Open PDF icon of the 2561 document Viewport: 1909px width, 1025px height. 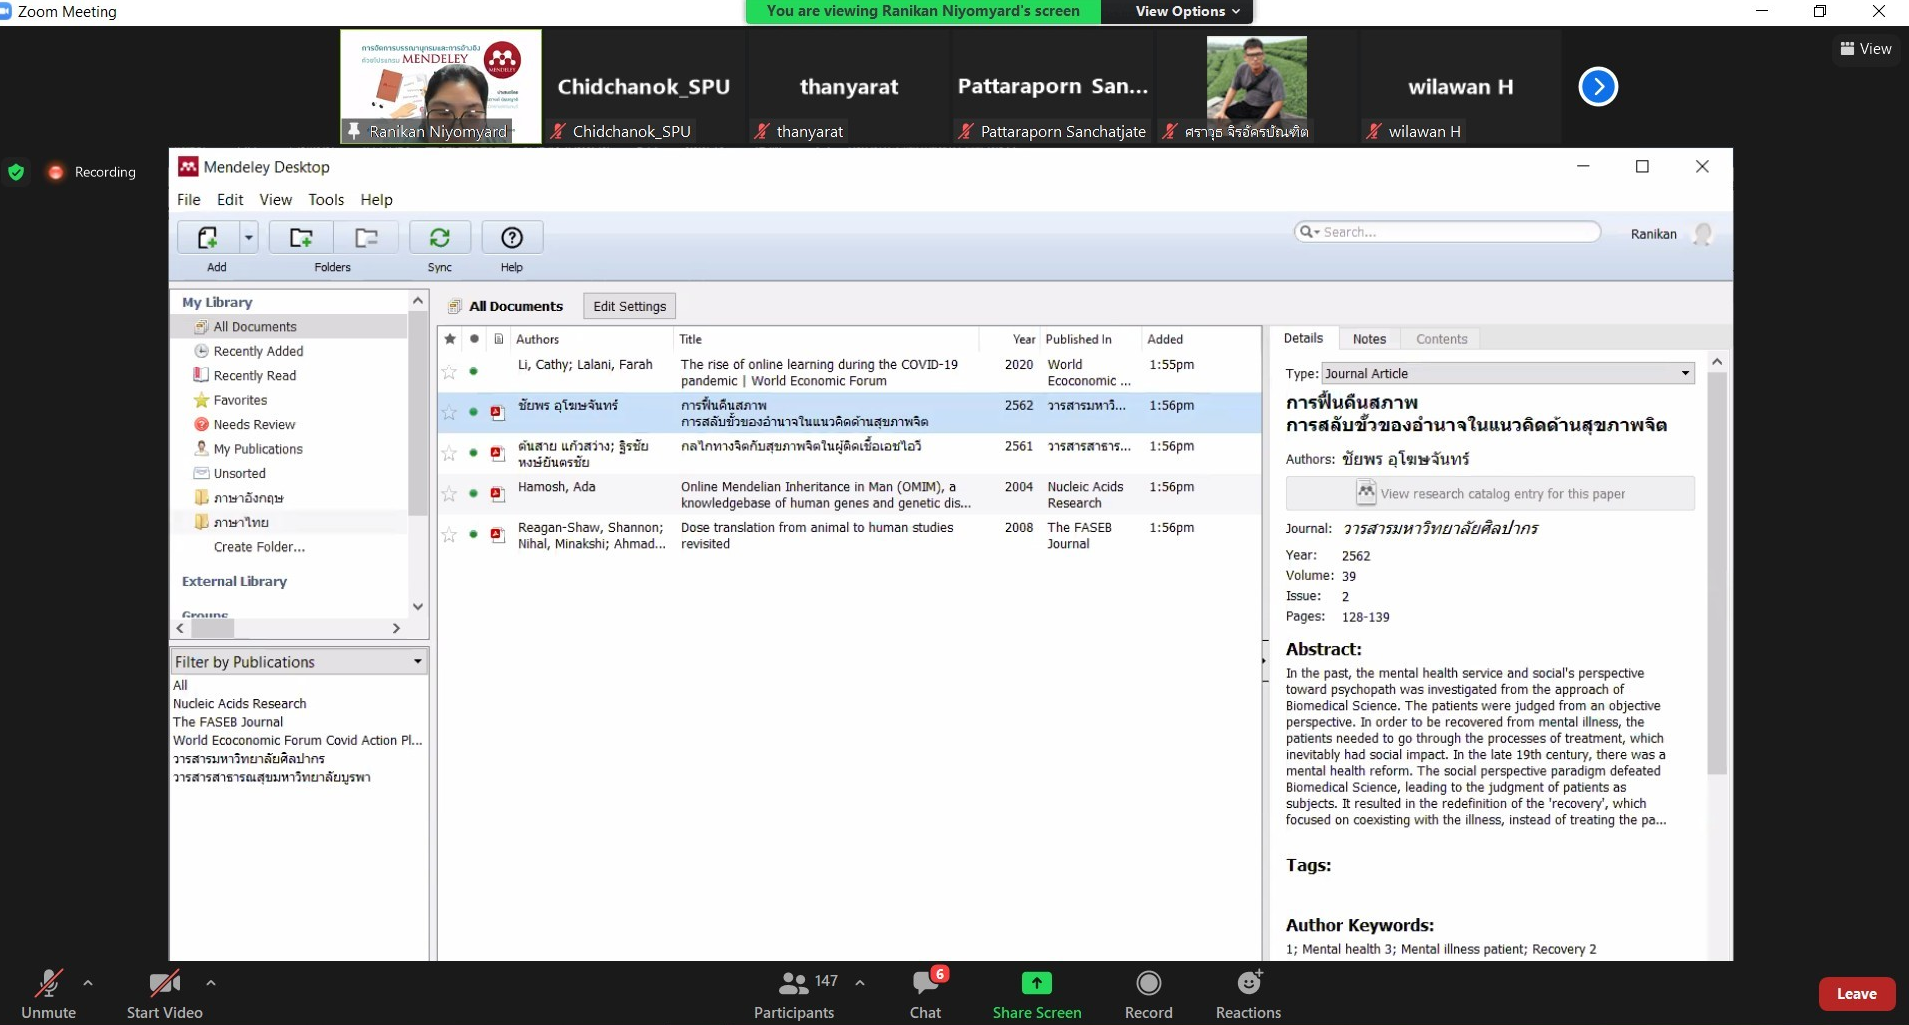coord(498,453)
